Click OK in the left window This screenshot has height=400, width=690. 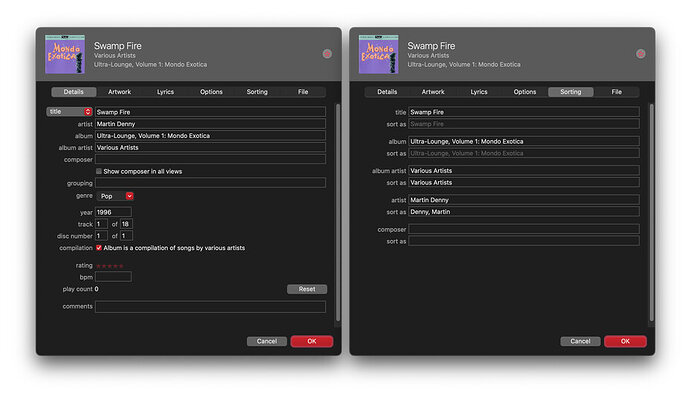[312, 341]
